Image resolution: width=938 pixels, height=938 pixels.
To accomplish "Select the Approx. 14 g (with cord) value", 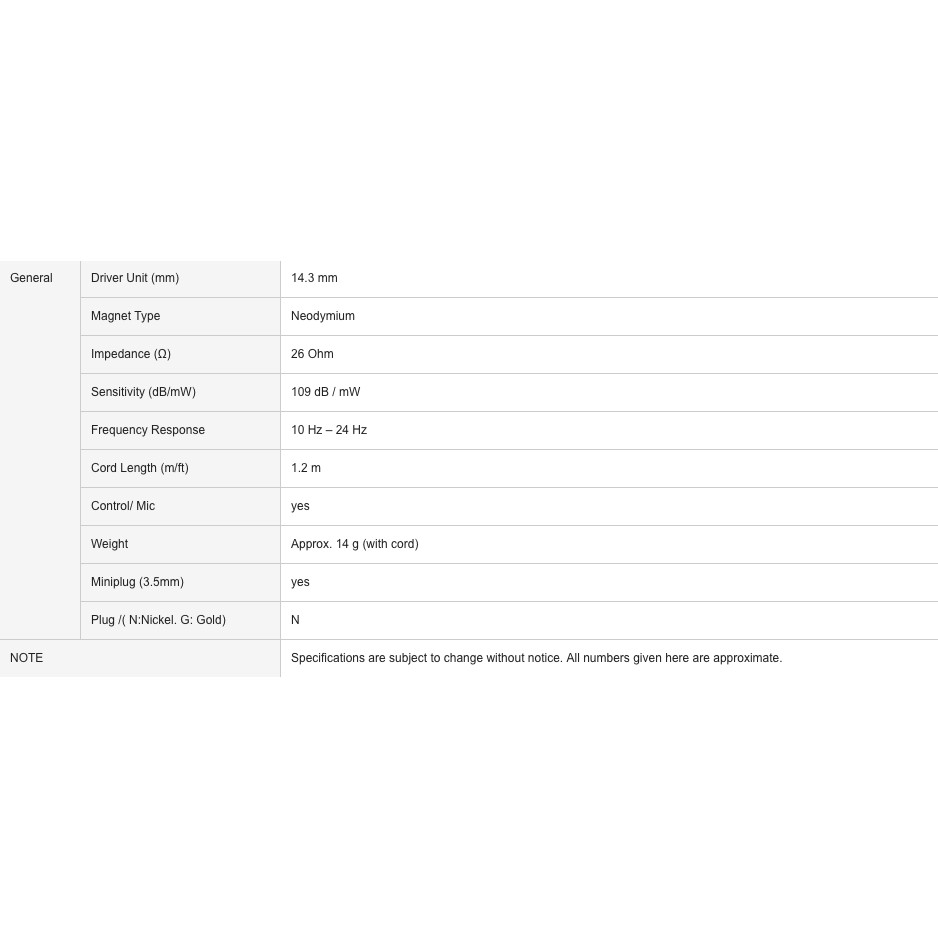I will click(355, 544).
